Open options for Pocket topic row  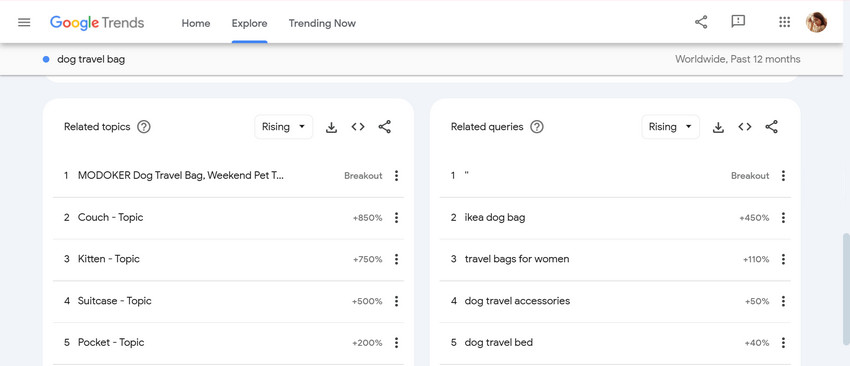pos(396,343)
